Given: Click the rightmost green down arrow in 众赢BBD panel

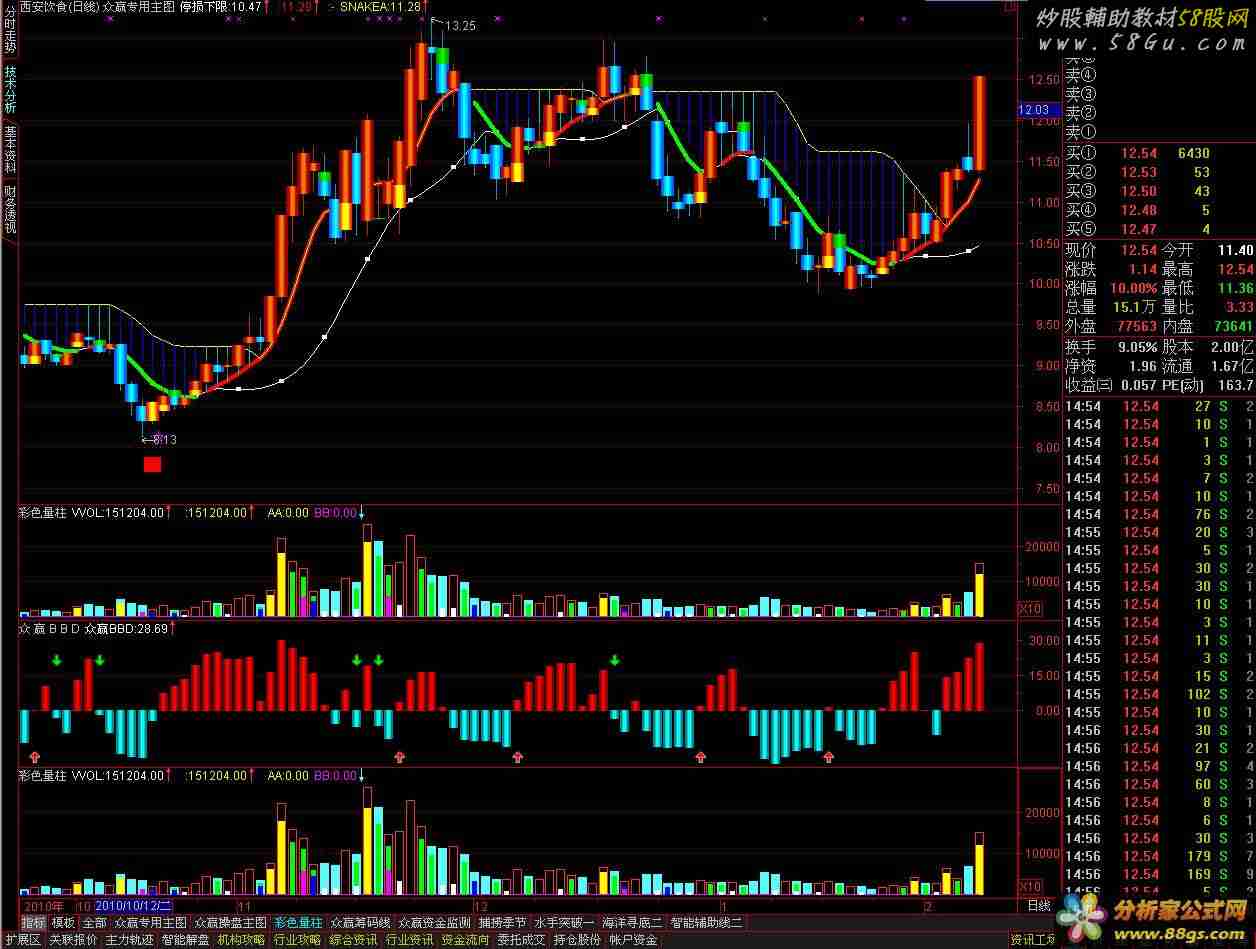Looking at the screenshot, I should [615, 660].
